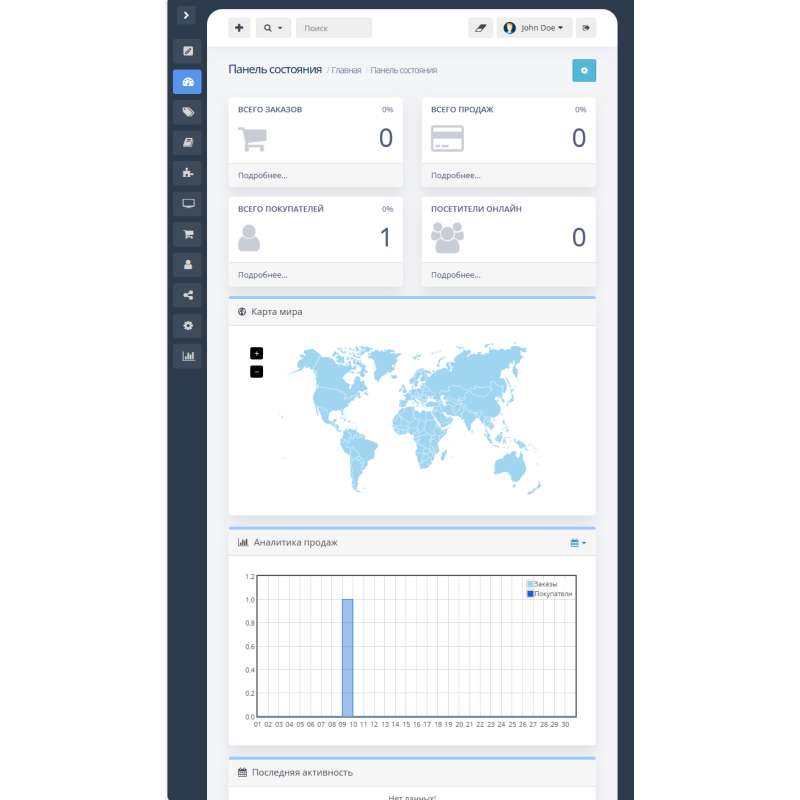Screen dimensions: 800x800
Task: Open the calendar dropdown on Аналитика продаж
Action: (x=577, y=542)
